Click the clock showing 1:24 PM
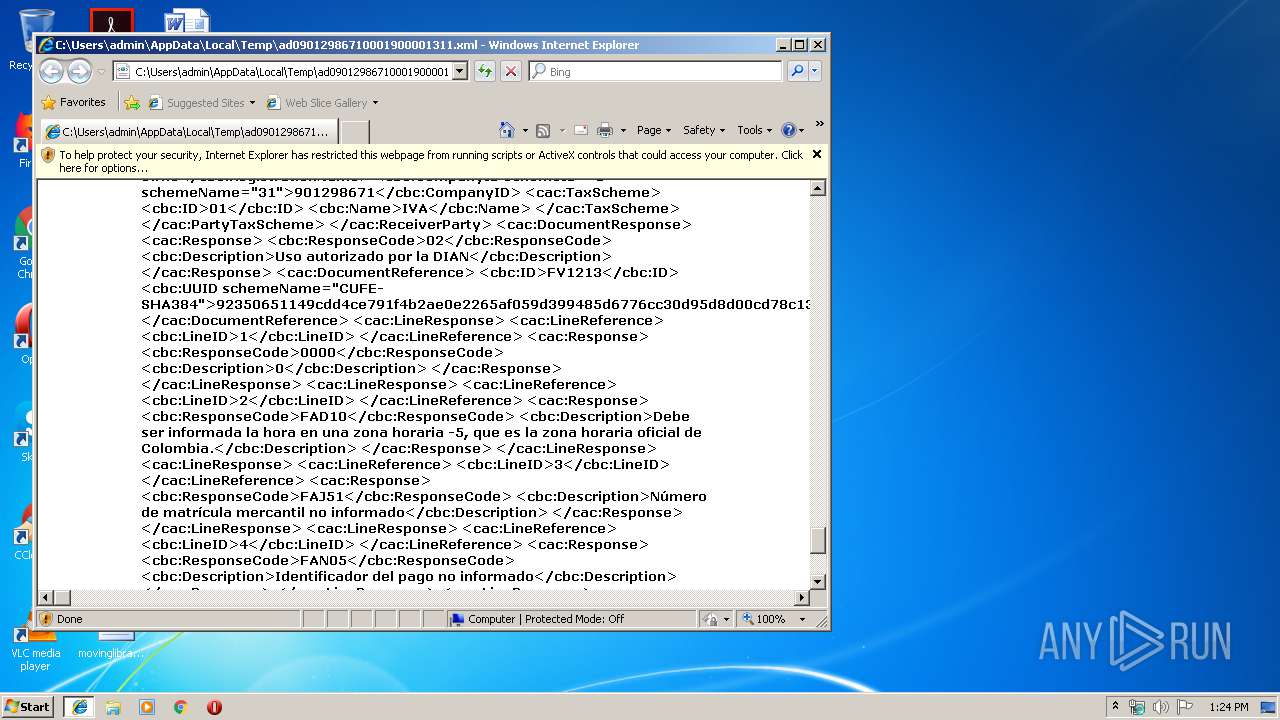1280x720 pixels. [1228, 707]
